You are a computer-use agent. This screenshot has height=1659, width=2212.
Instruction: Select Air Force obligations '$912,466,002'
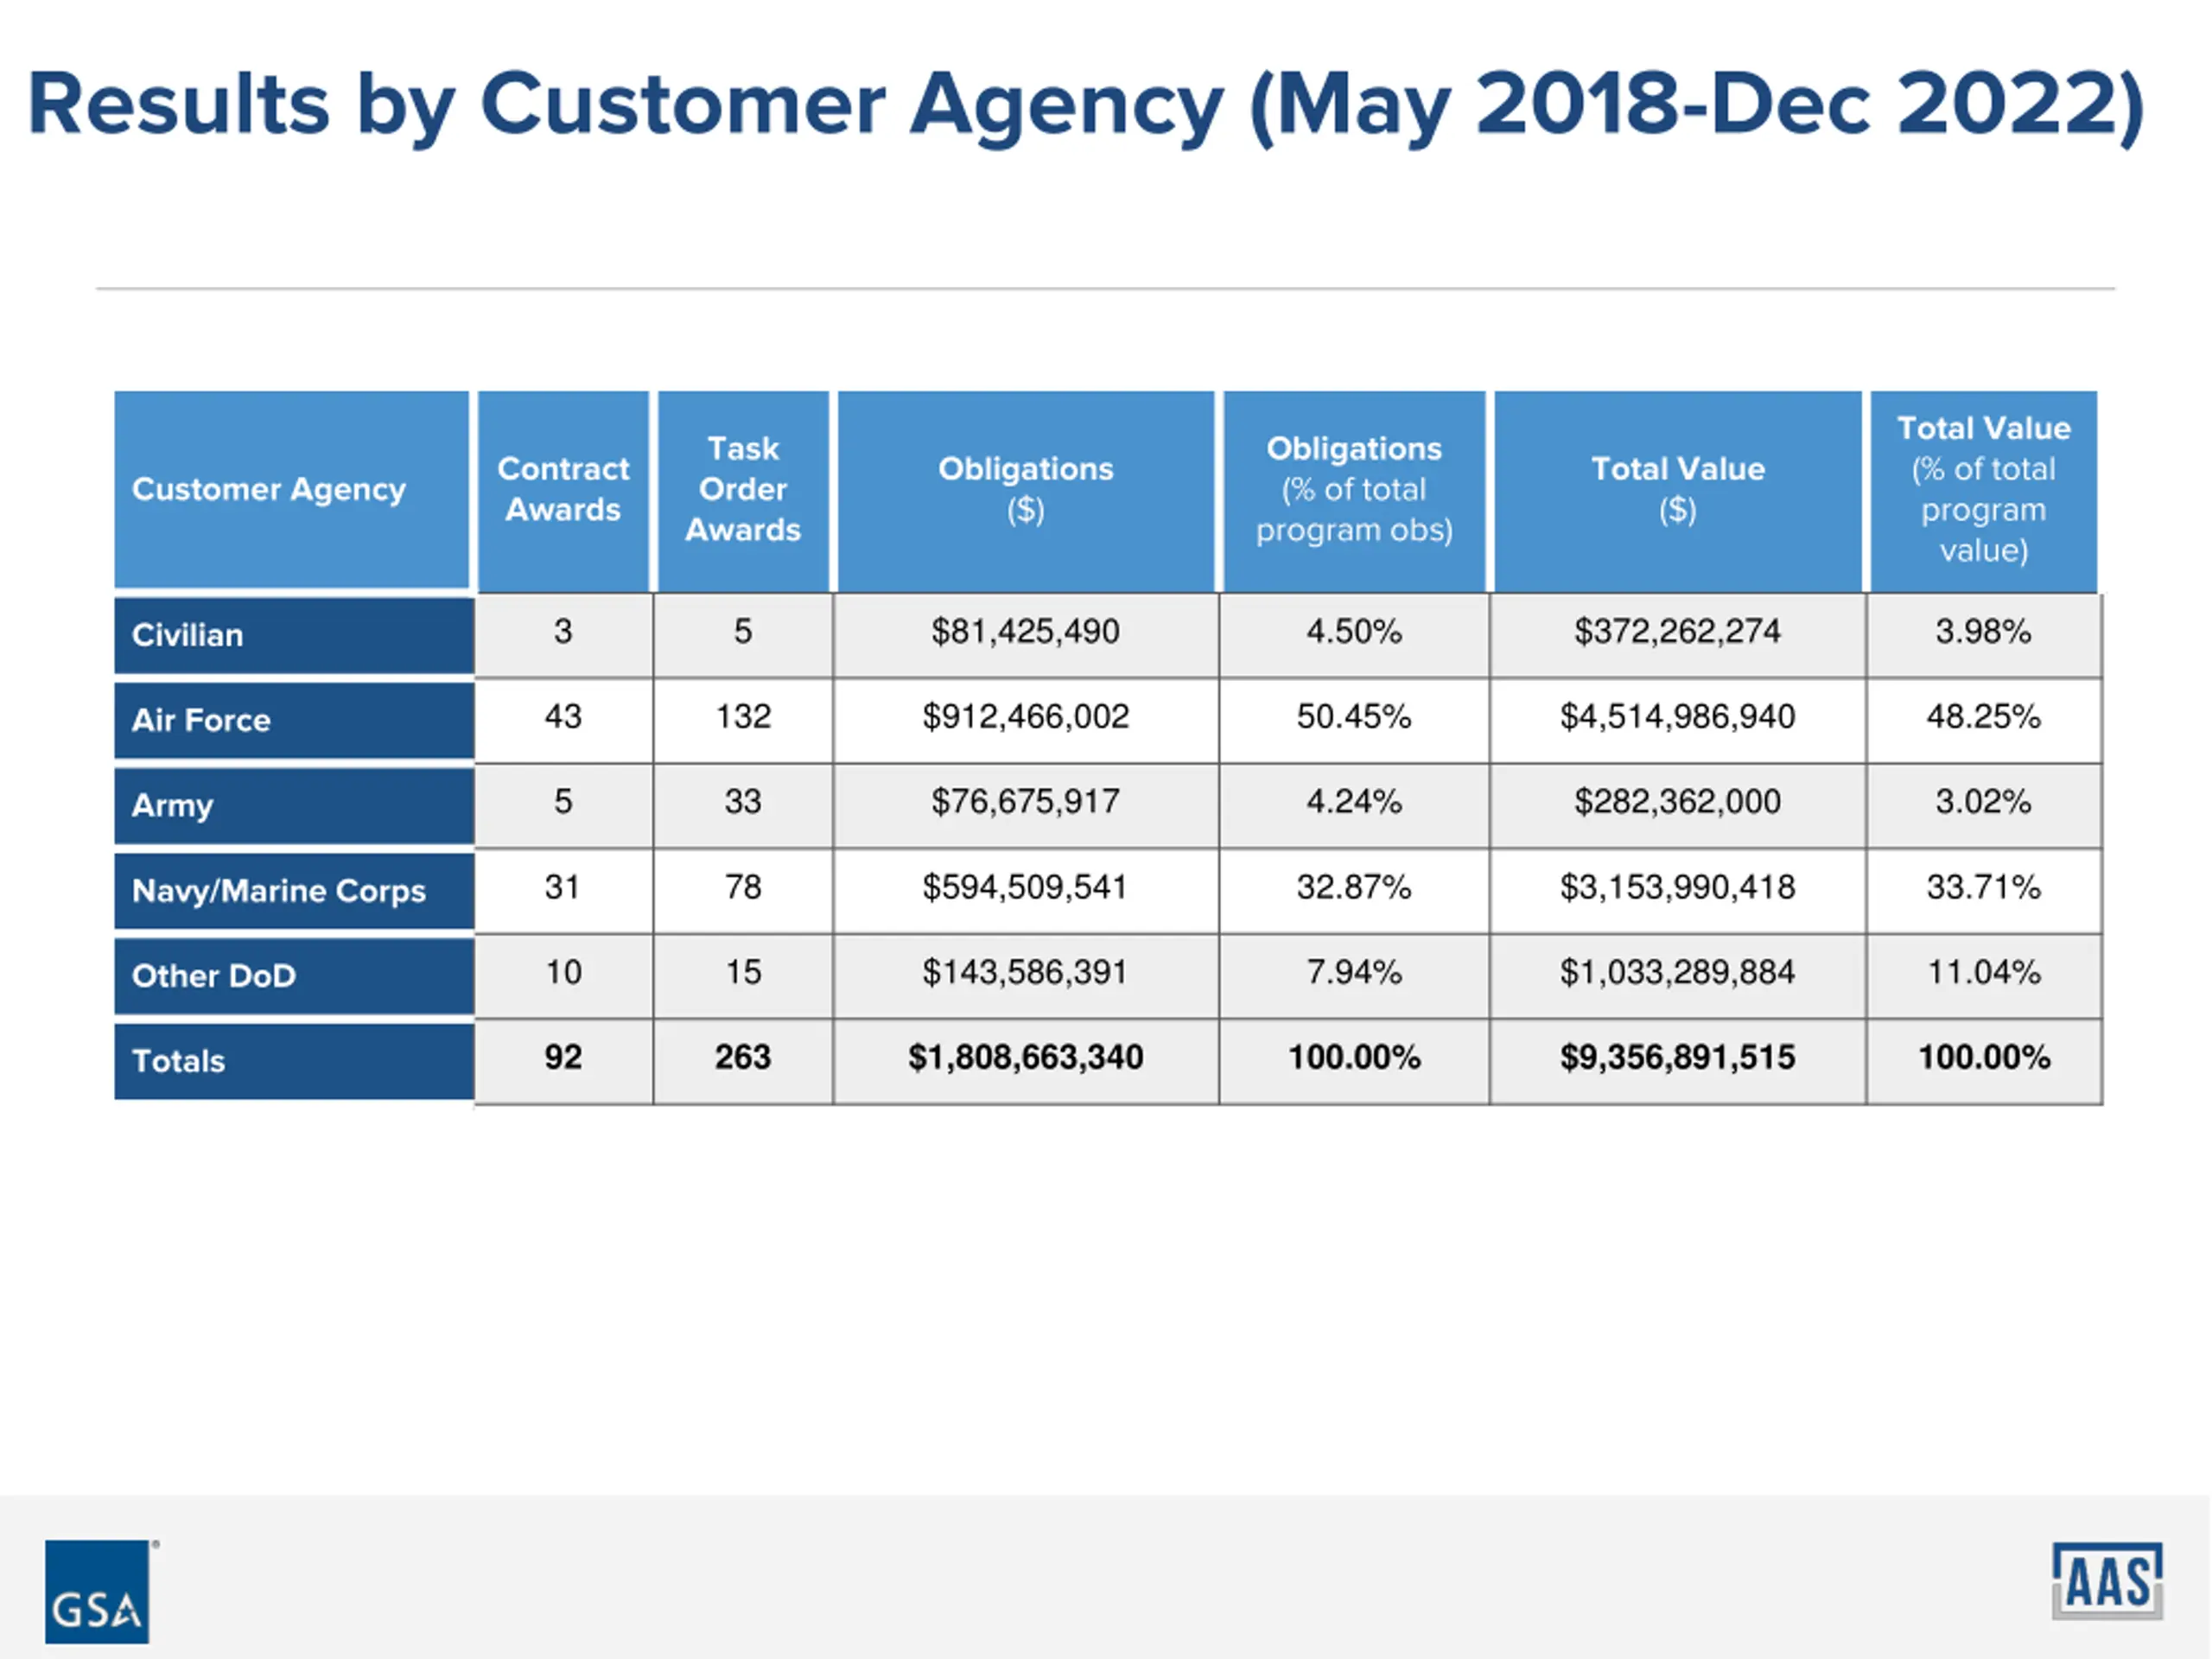click(x=1026, y=719)
